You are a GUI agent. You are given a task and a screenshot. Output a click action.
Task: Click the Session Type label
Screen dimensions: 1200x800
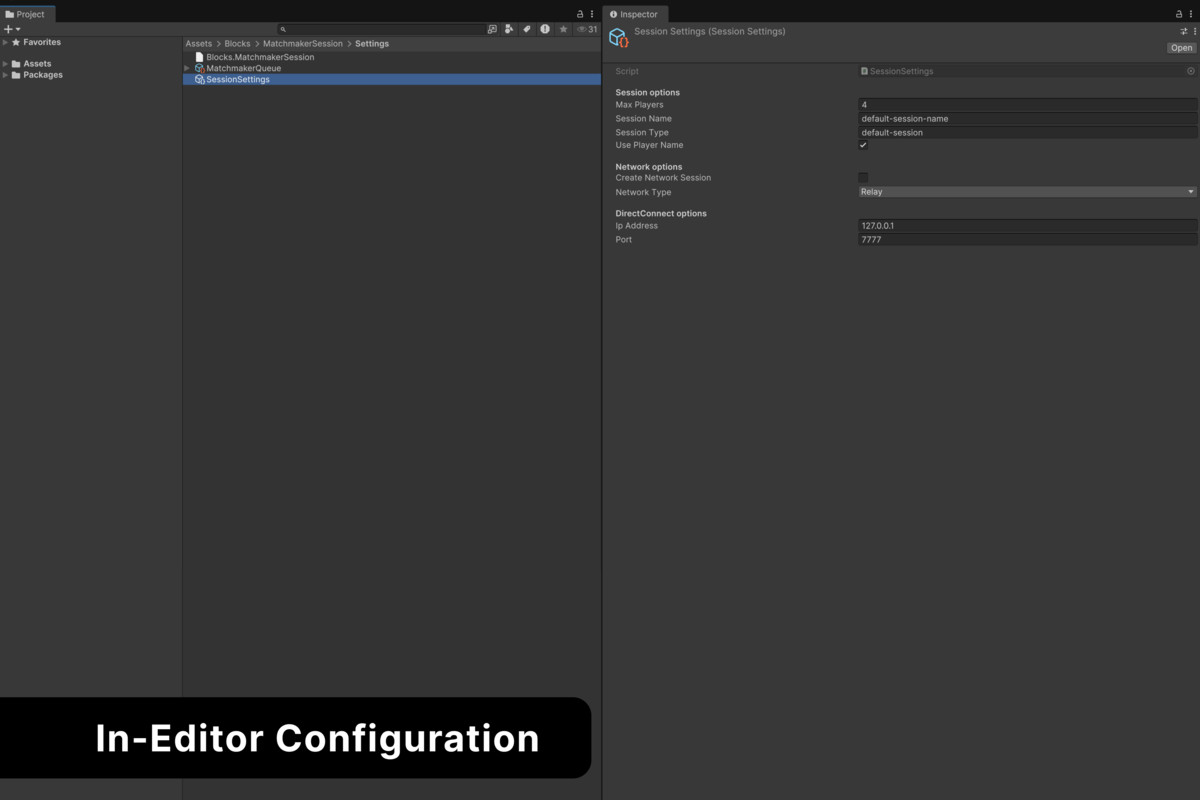[x=642, y=132]
